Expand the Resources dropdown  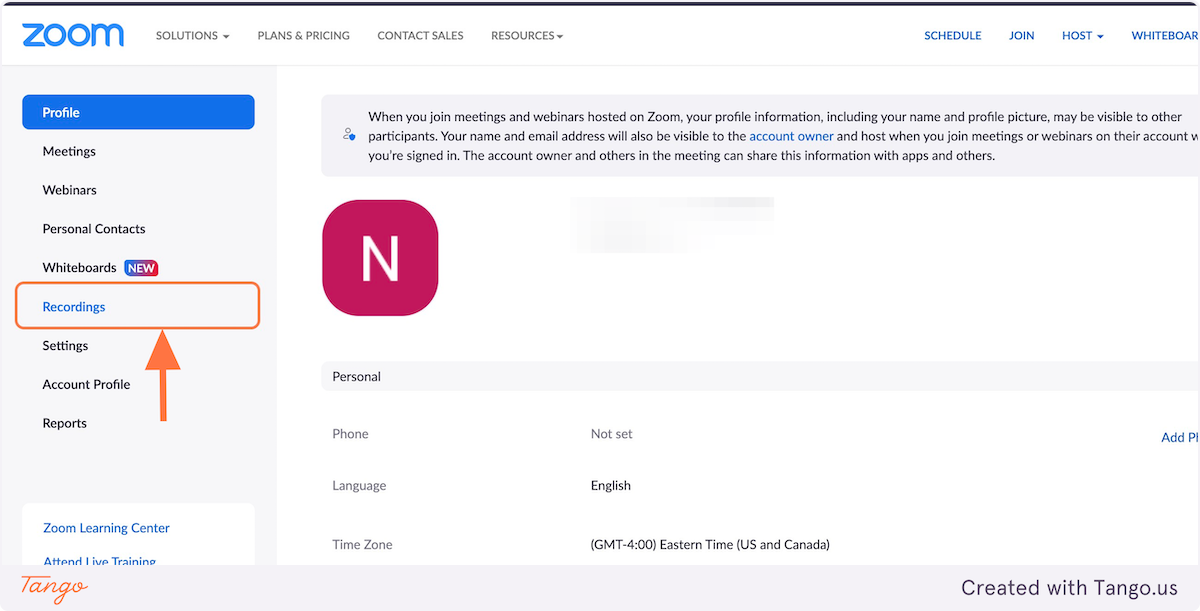pos(527,35)
